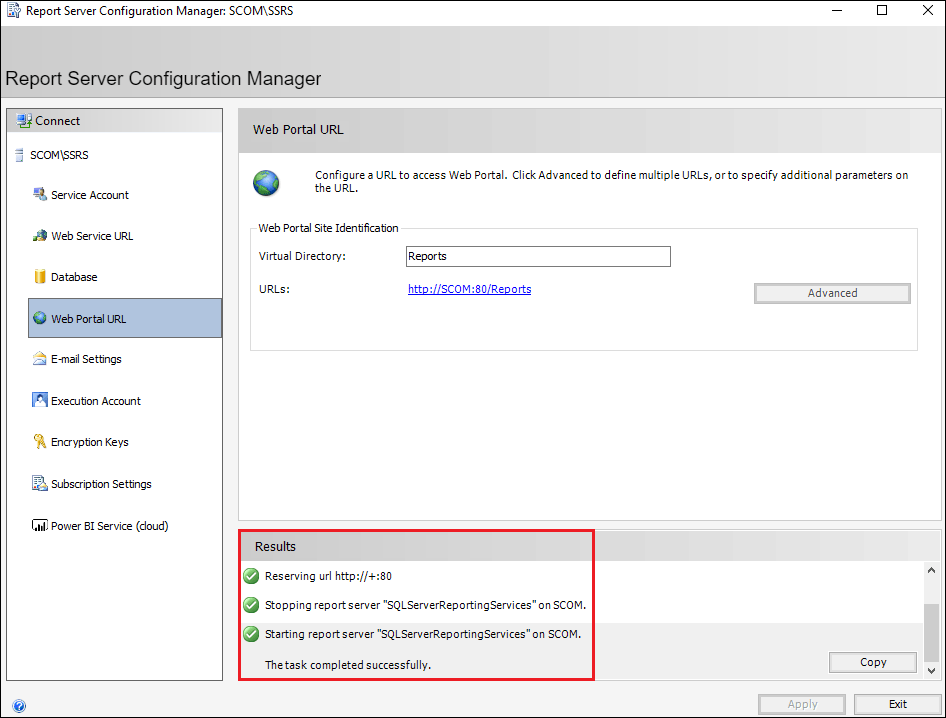946x718 pixels.
Task: Click the green check beside Starting report server
Action: (x=251, y=634)
